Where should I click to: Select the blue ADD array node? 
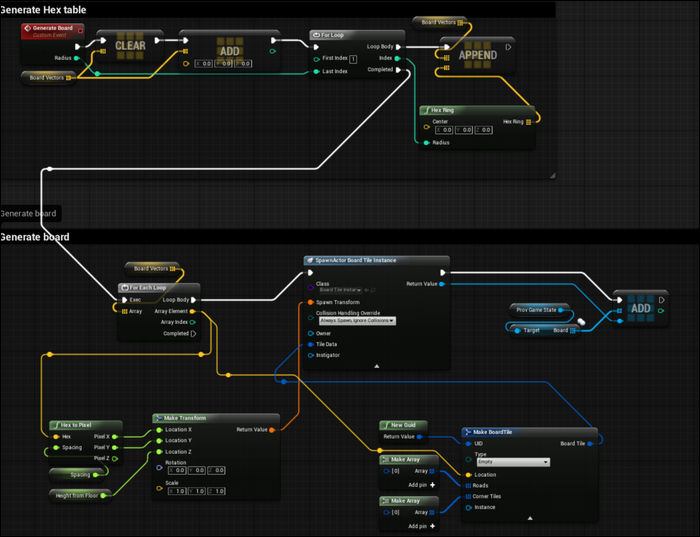click(641, 308)
